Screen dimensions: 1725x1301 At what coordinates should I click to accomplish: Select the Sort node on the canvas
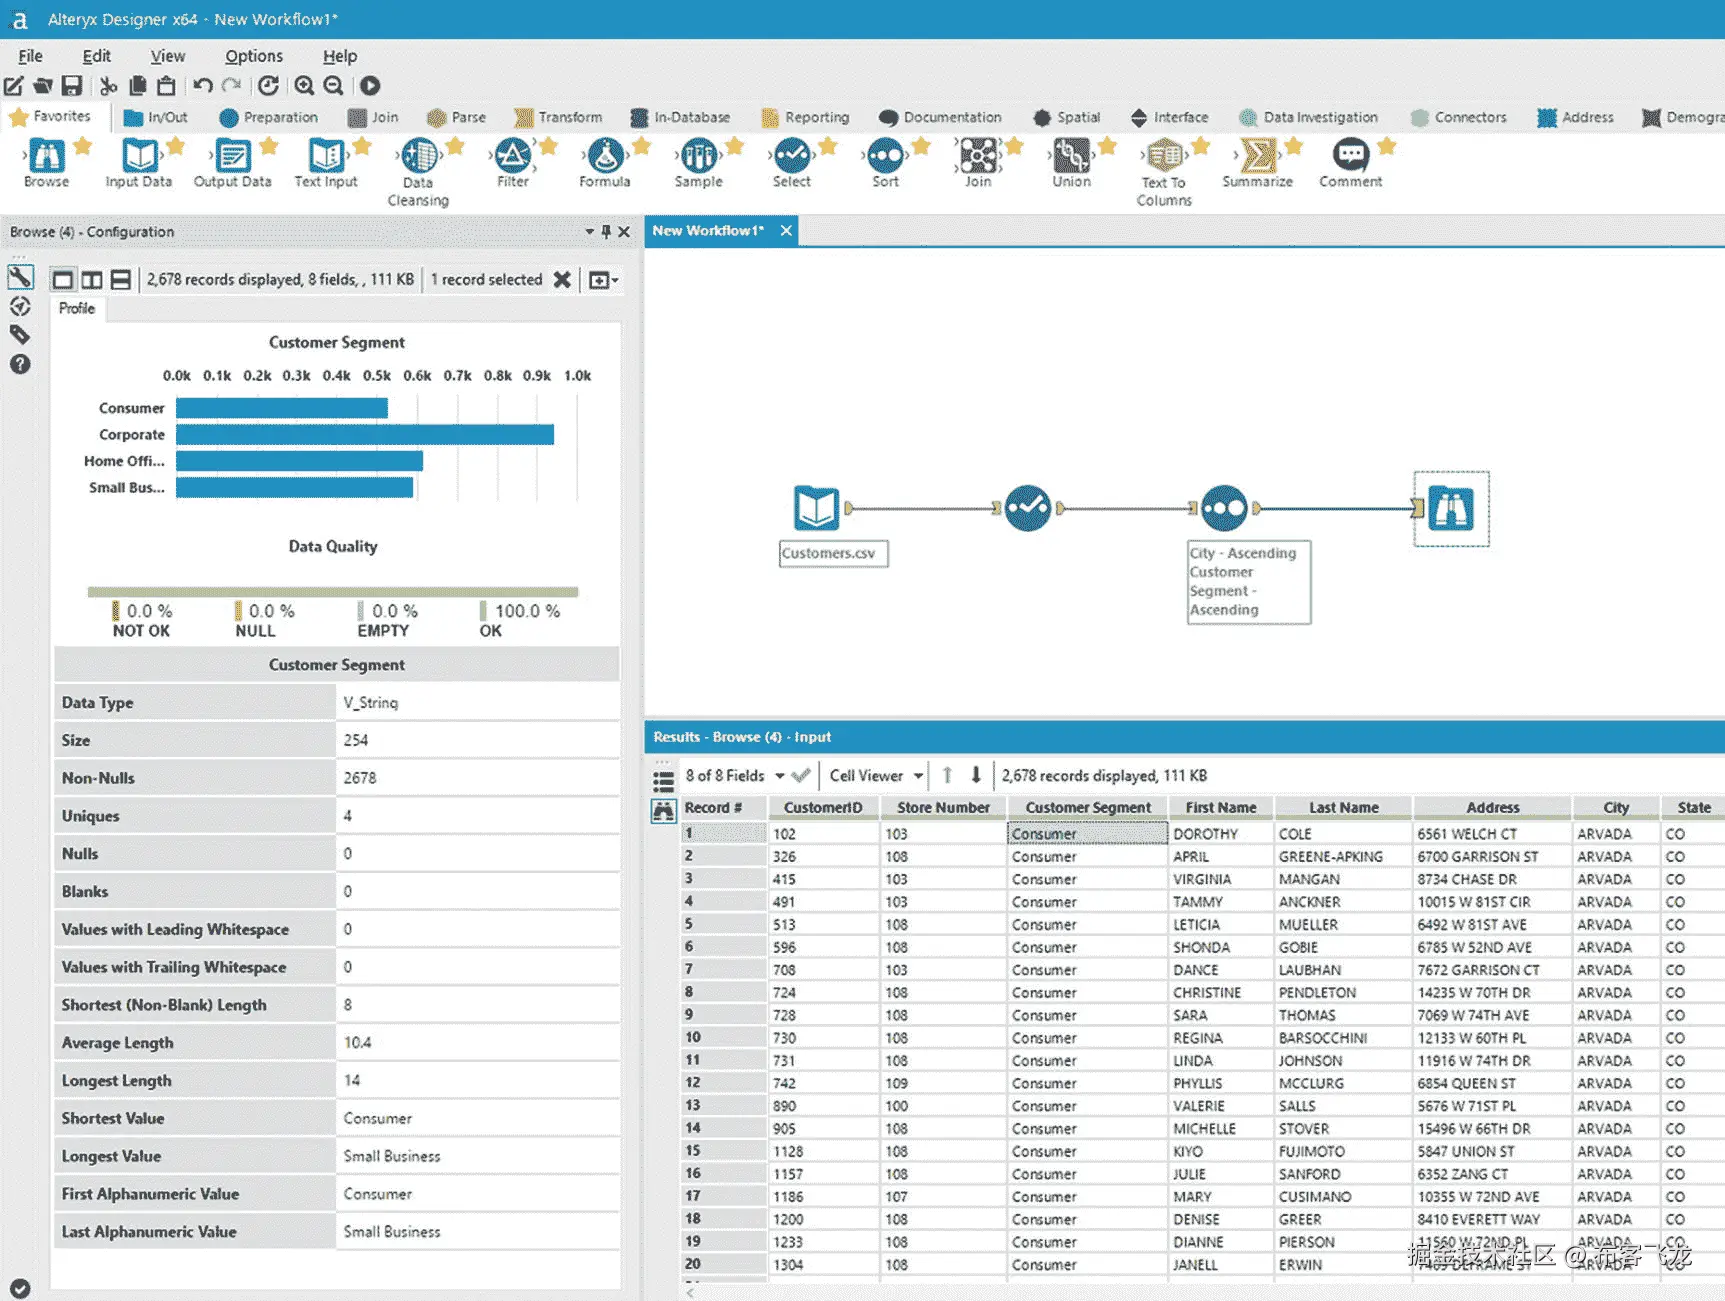[x=1224, y=508]
